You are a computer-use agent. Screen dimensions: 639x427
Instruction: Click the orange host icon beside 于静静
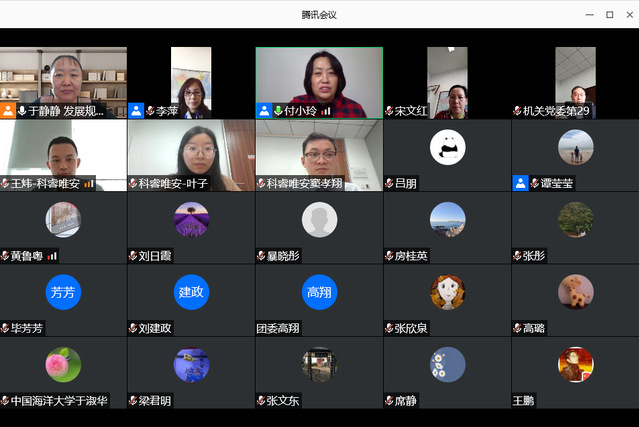8,111
